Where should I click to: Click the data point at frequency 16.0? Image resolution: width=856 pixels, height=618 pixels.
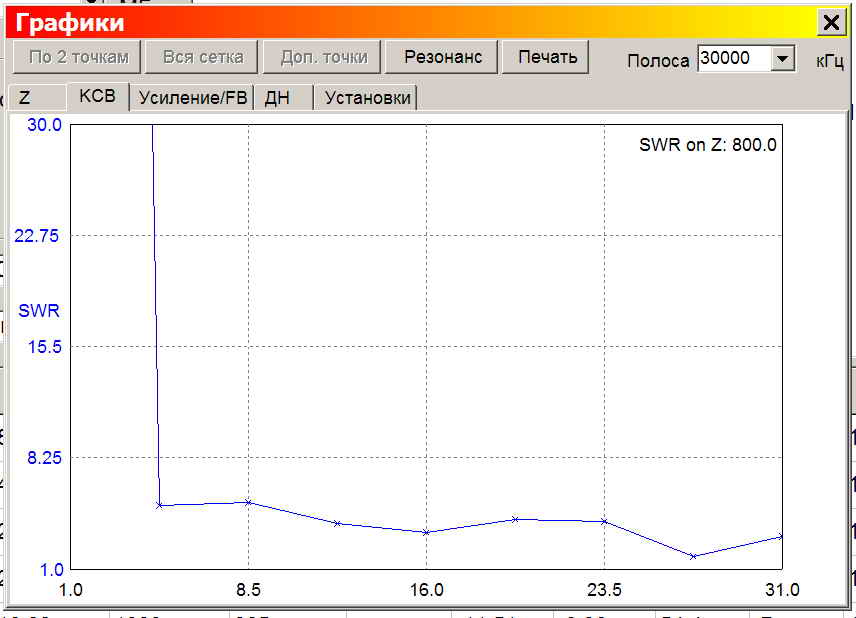tap(426, 532)
